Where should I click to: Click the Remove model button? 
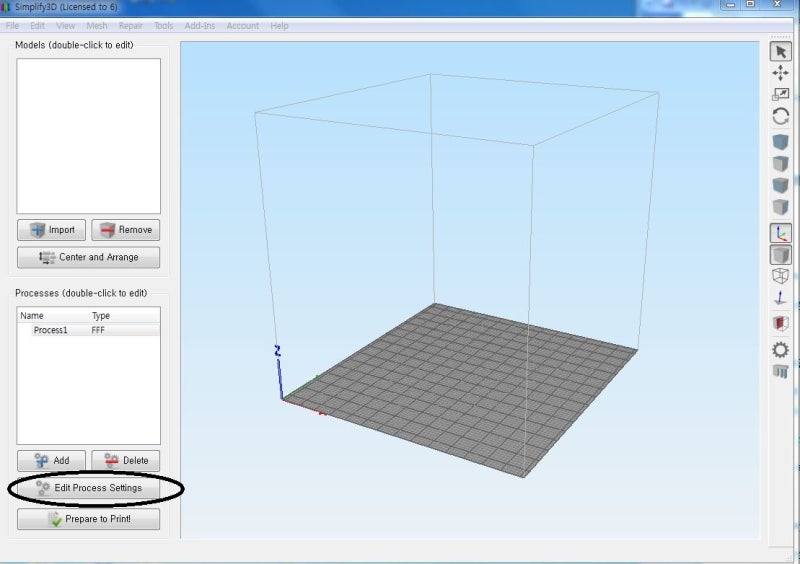(x=126, y=230)
